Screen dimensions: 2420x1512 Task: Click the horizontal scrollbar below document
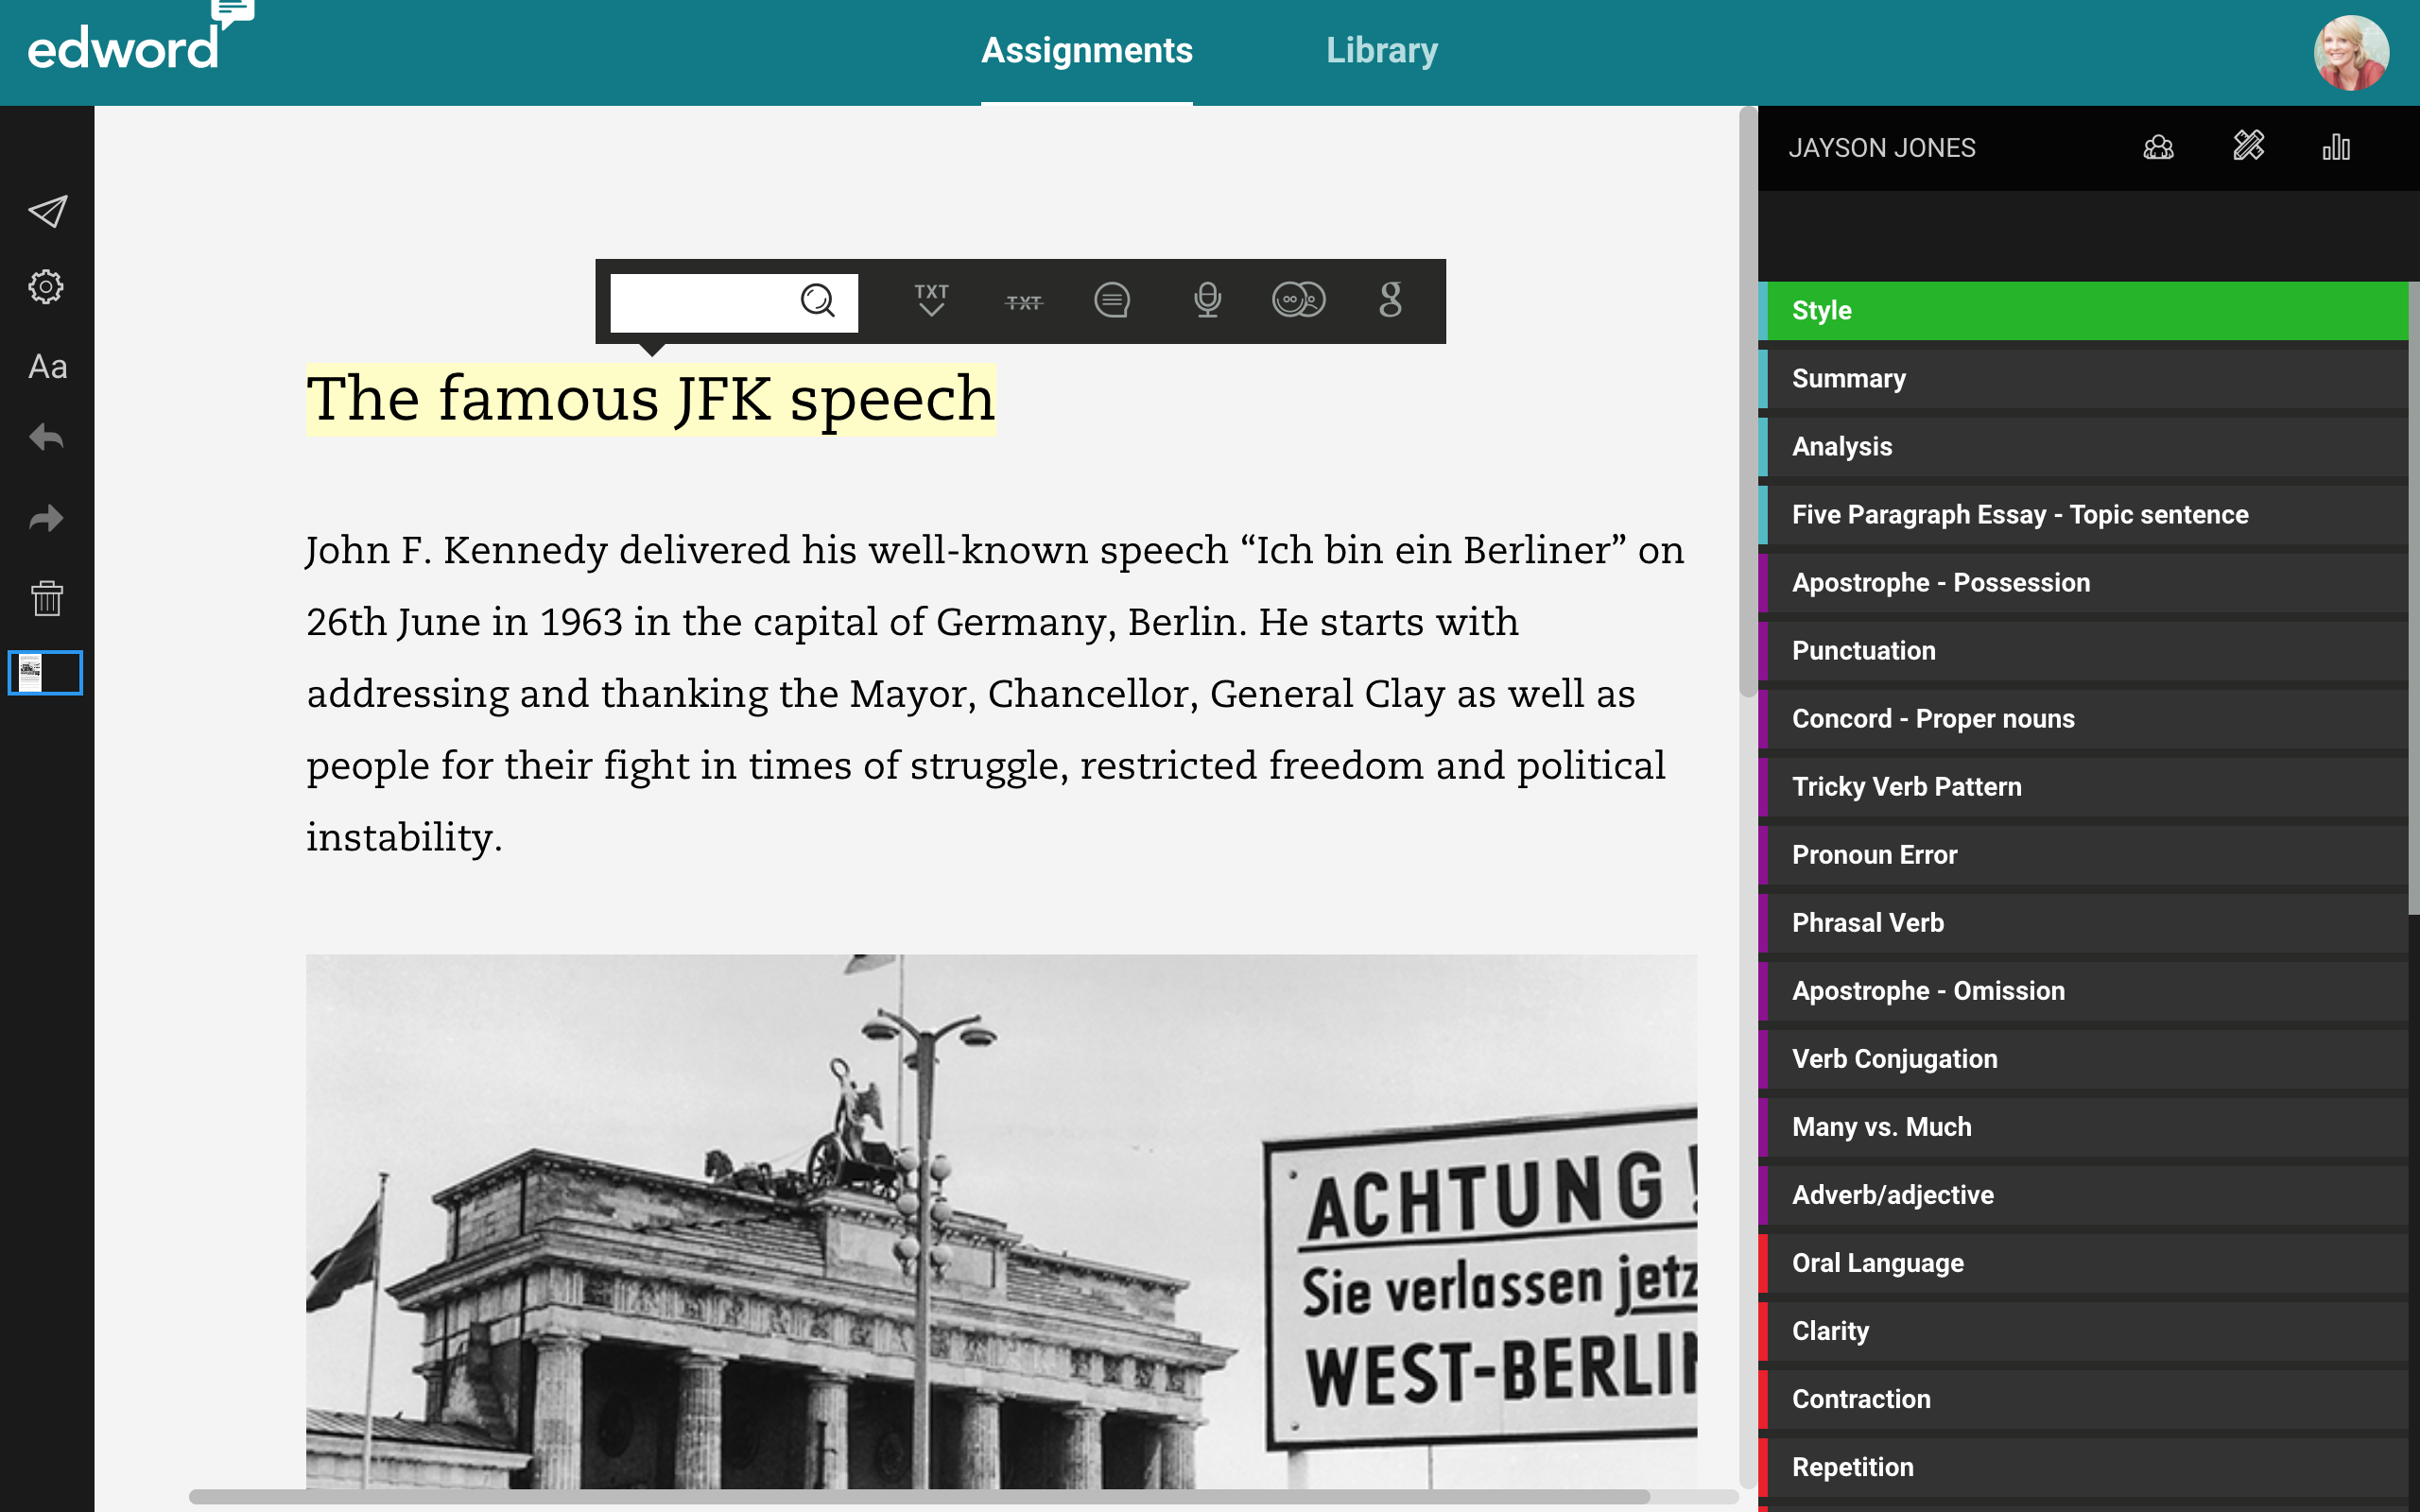click(x=918, y=1496)
